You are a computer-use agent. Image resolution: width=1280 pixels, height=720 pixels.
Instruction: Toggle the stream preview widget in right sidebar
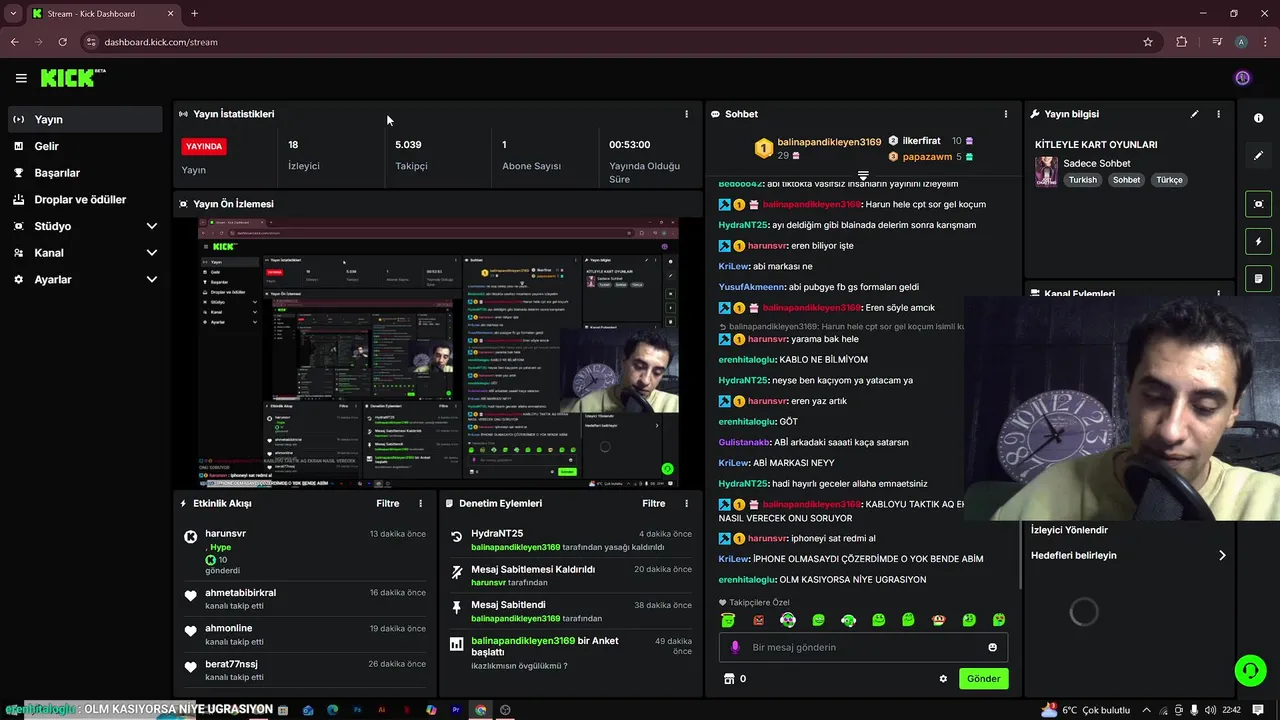click(x=1258, y=204)
